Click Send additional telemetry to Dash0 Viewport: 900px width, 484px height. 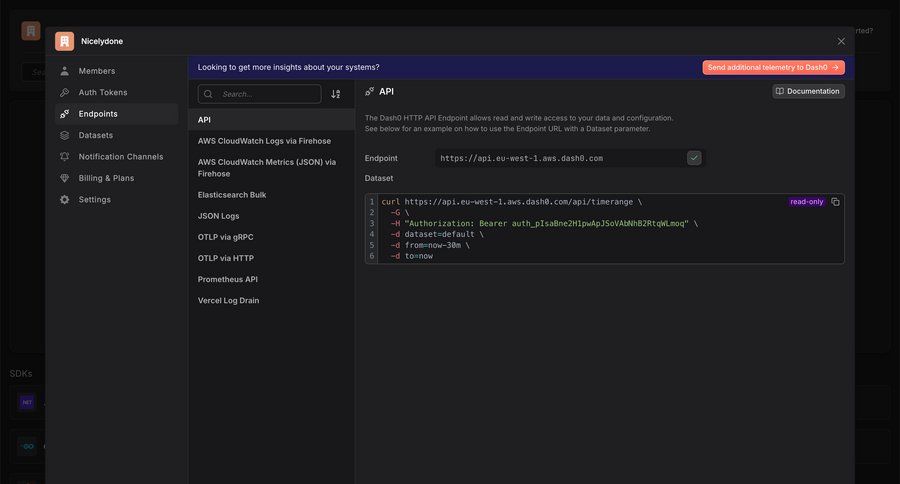pos(773,67)
